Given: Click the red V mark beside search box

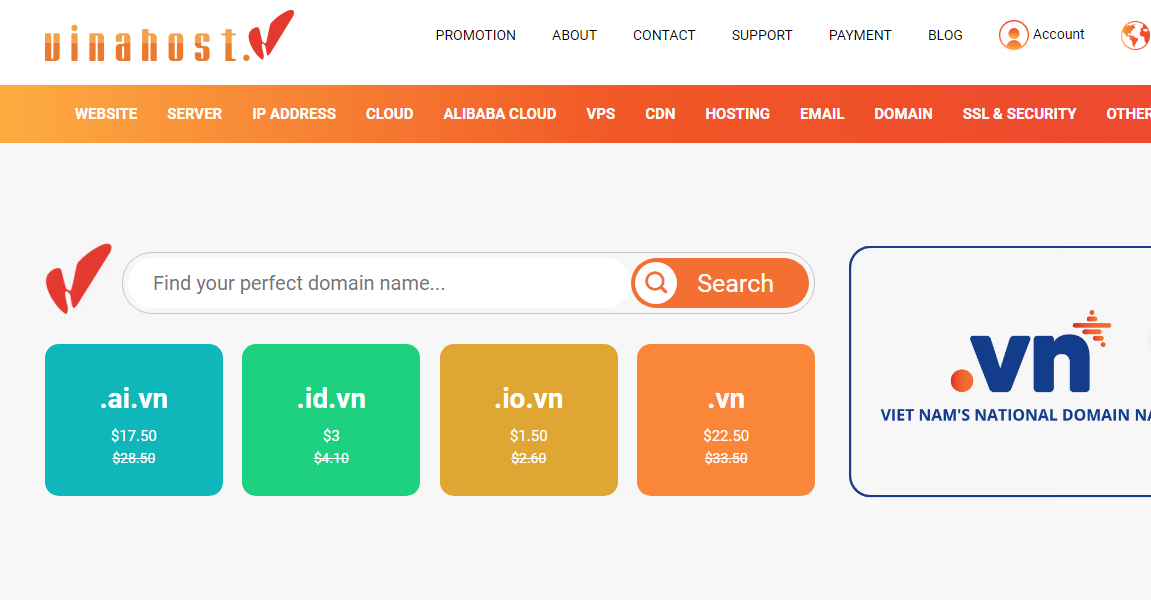Looking at the screenshot, I should (79, 279).
